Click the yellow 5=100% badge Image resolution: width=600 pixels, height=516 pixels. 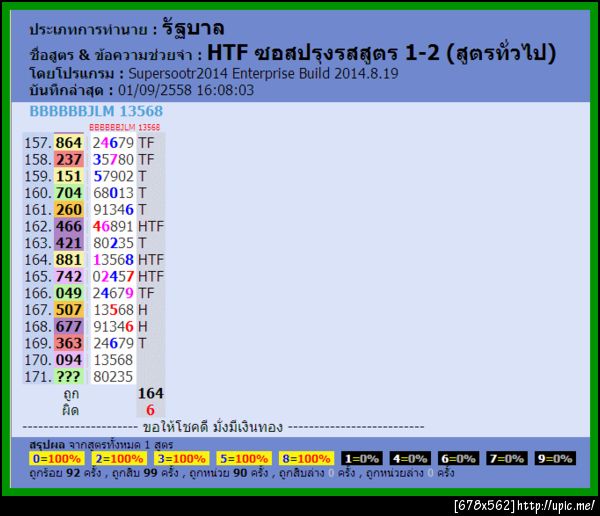point(244,459)
